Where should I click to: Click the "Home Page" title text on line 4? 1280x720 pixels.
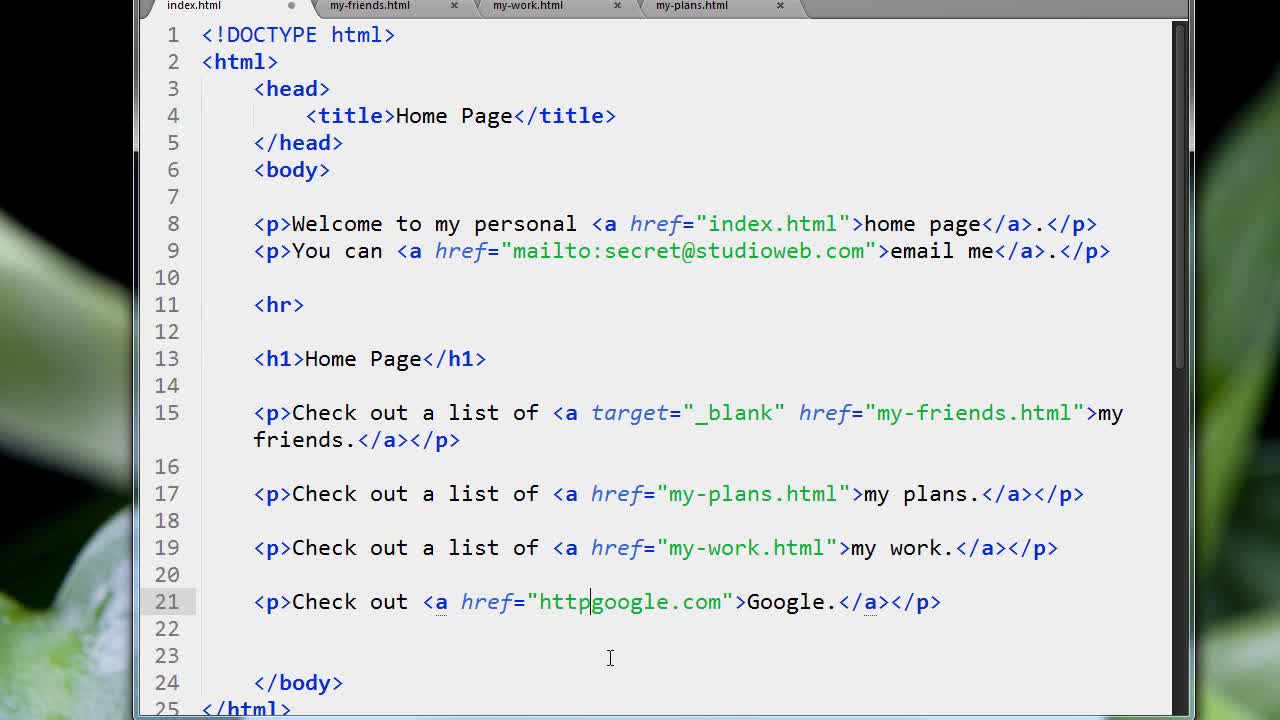[x=454, y=116]
